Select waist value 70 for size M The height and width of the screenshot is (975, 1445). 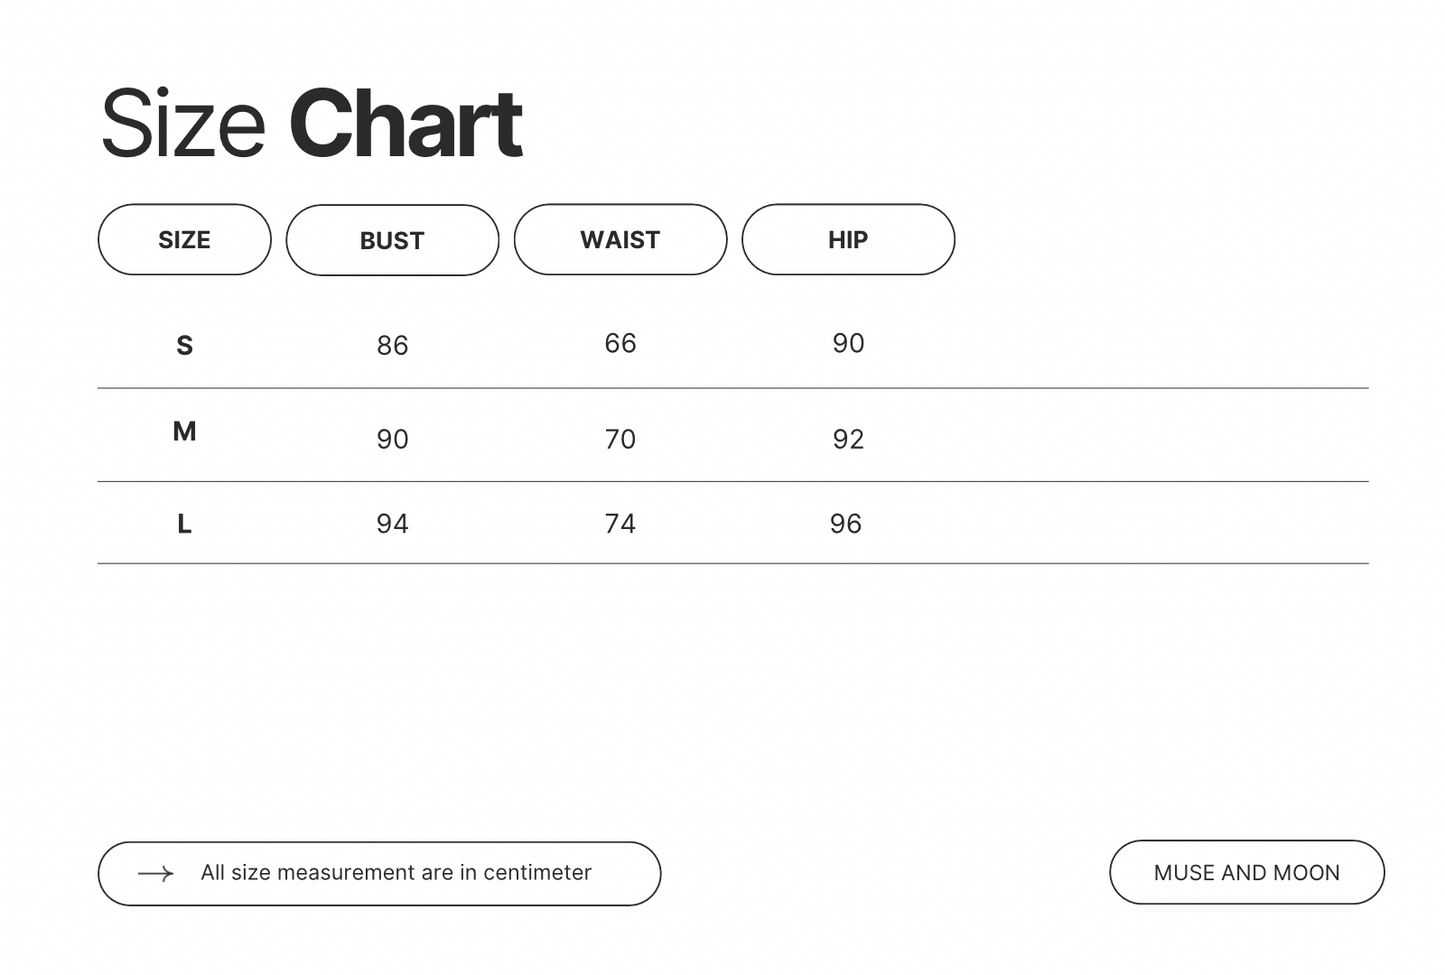(x=620, y=440)
